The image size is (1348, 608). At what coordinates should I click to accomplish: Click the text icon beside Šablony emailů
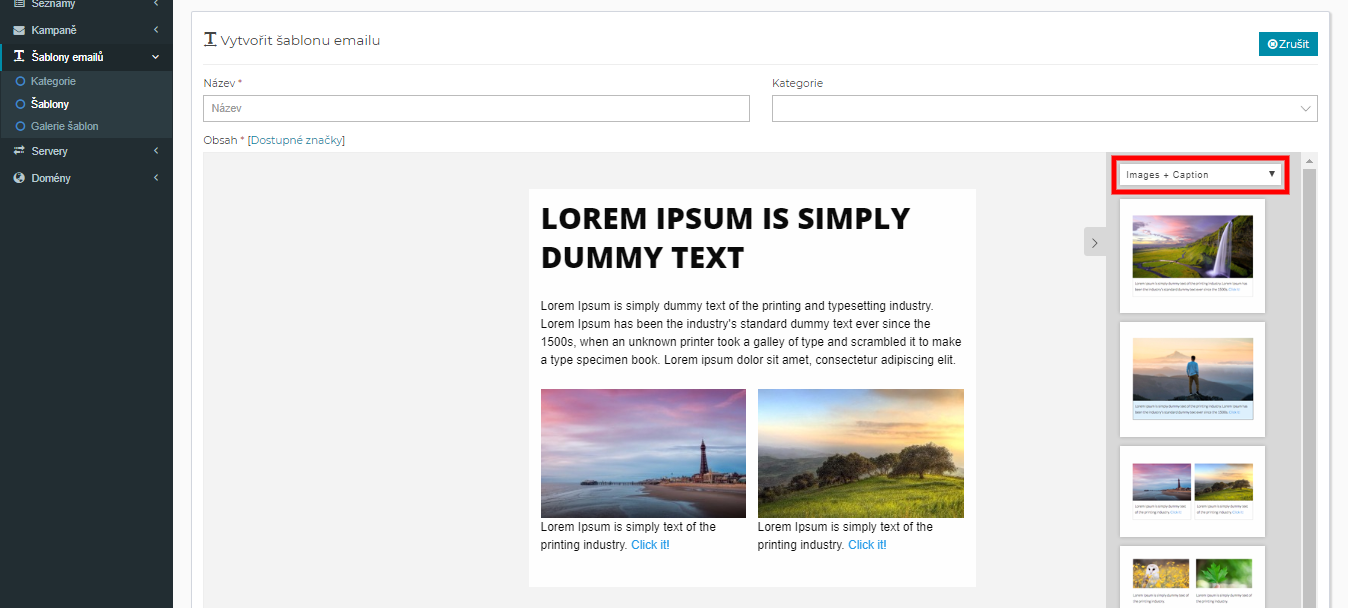19,57
